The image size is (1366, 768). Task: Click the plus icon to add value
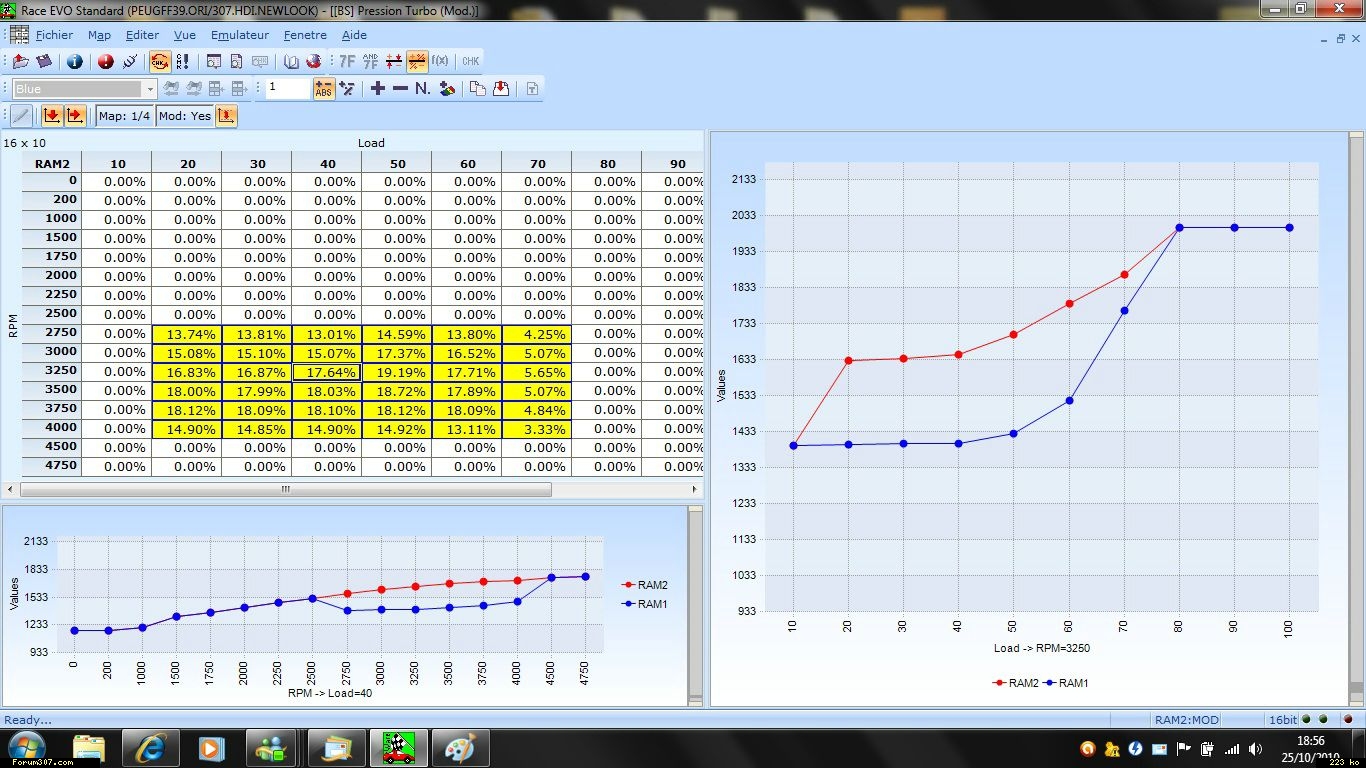pos(377,89)
